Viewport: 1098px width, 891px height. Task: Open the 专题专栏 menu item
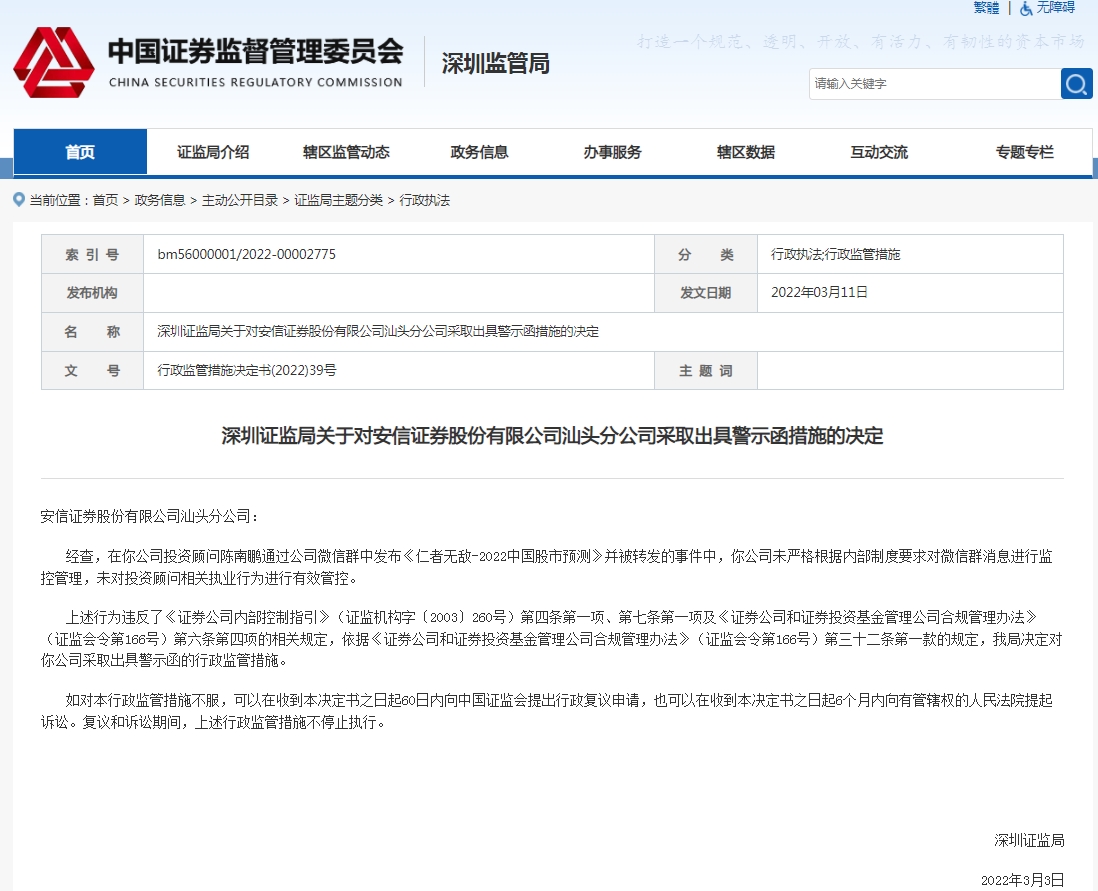coord(1024,152)
